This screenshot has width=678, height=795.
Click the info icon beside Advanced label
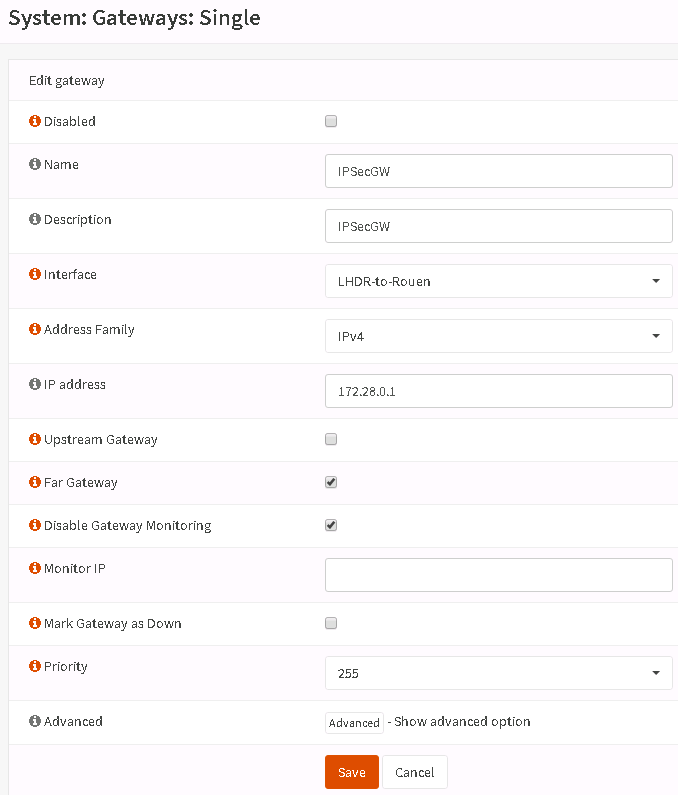tap(34, 721)
